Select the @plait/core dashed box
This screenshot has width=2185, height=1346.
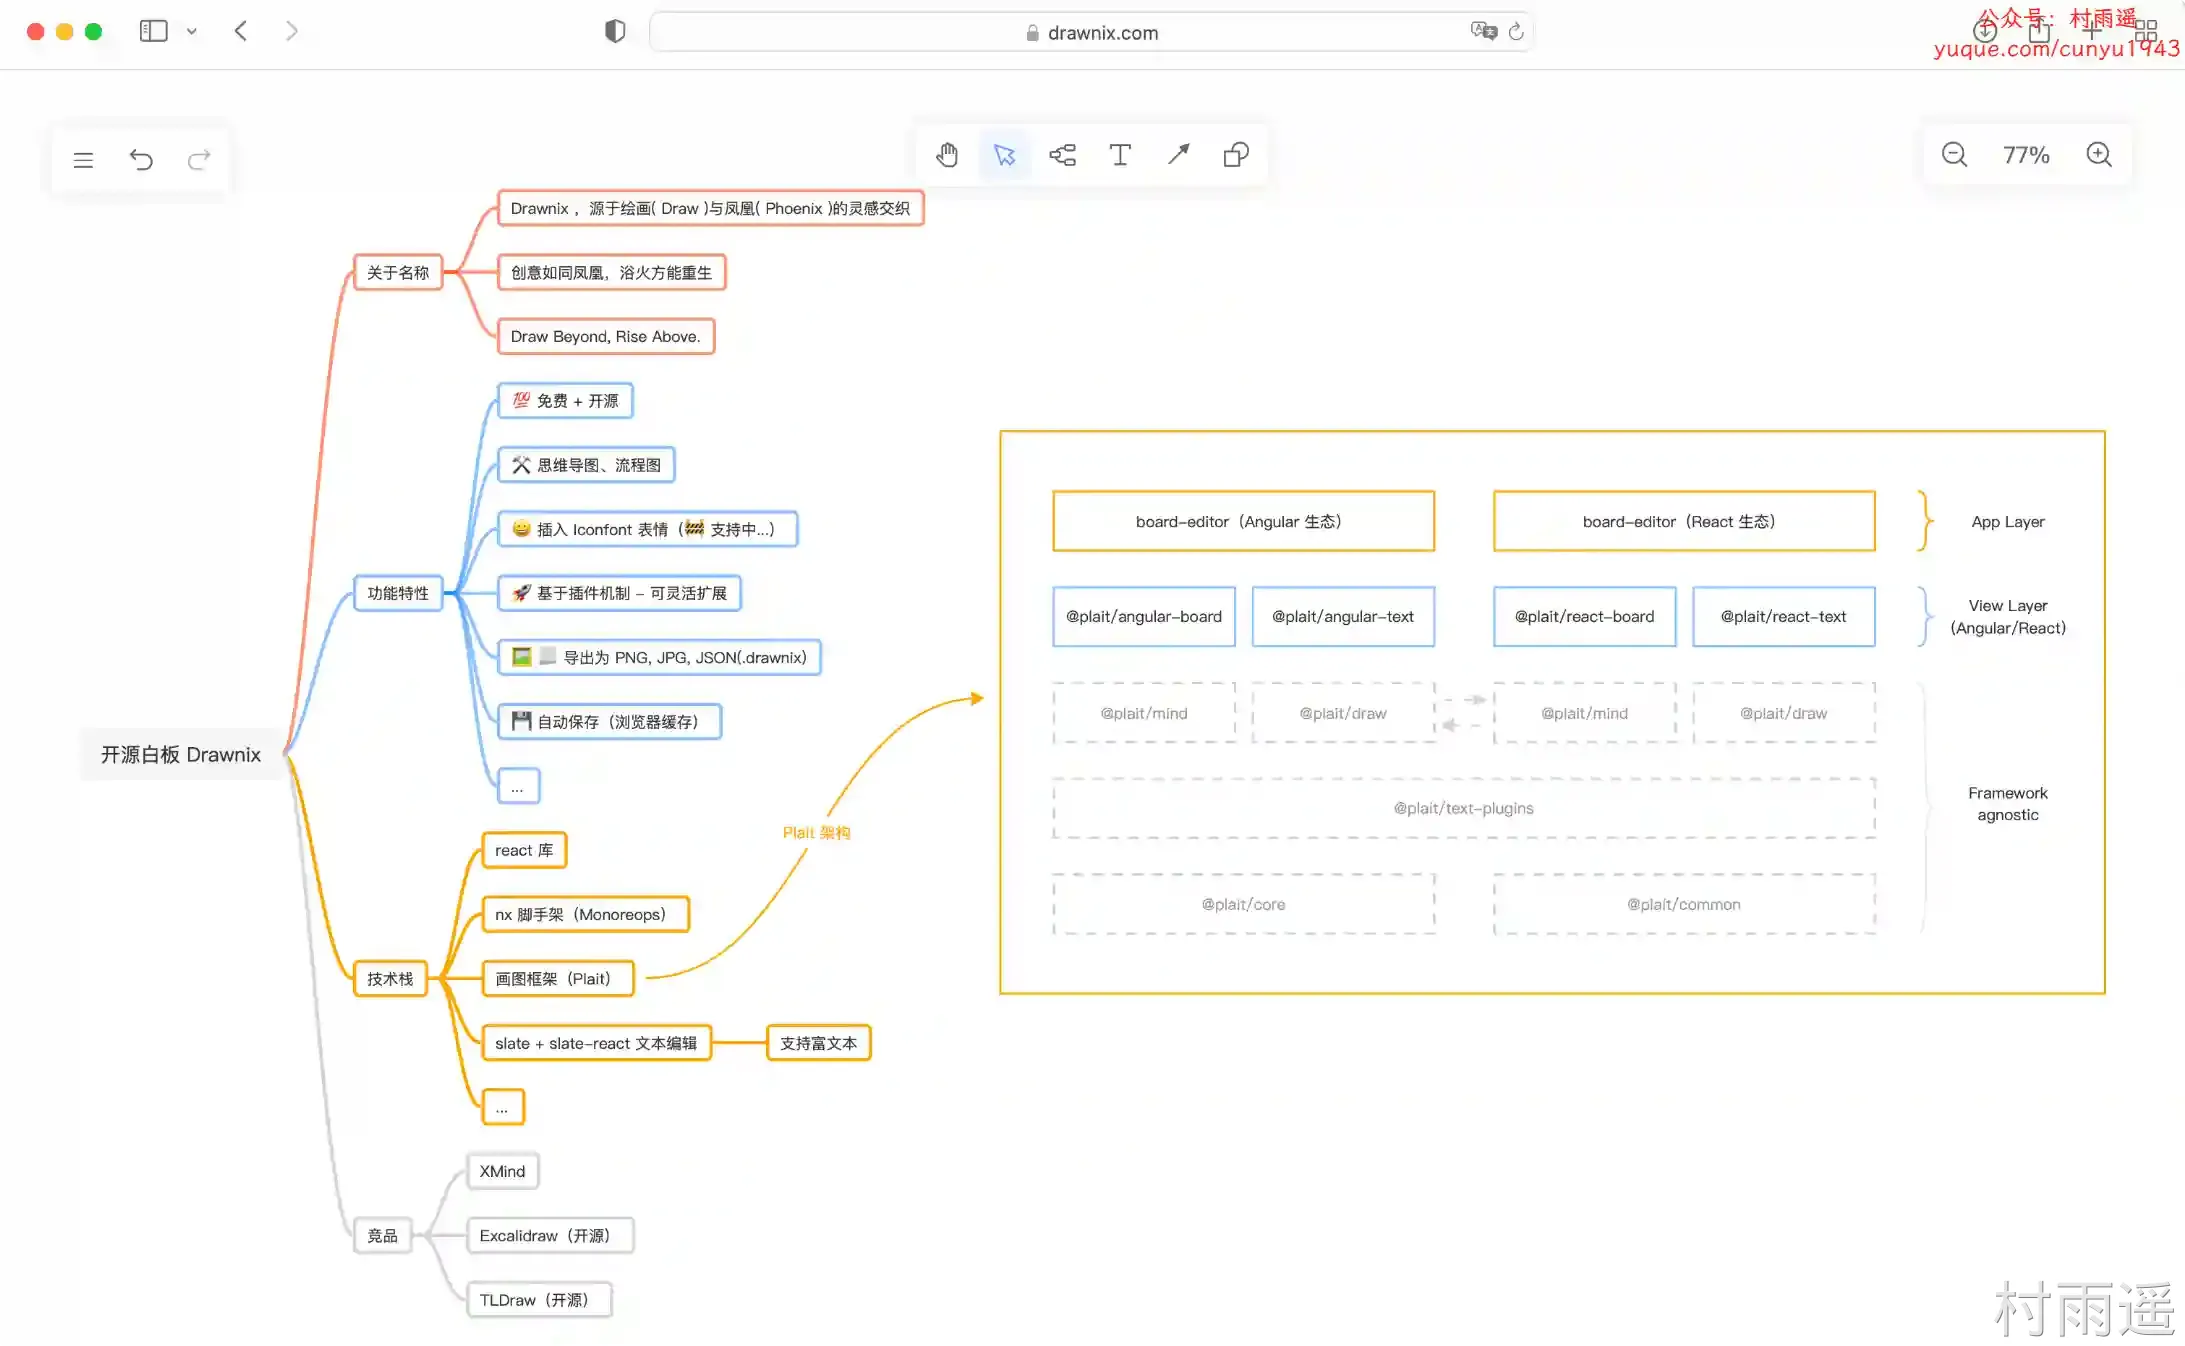tap(1243, 904)
